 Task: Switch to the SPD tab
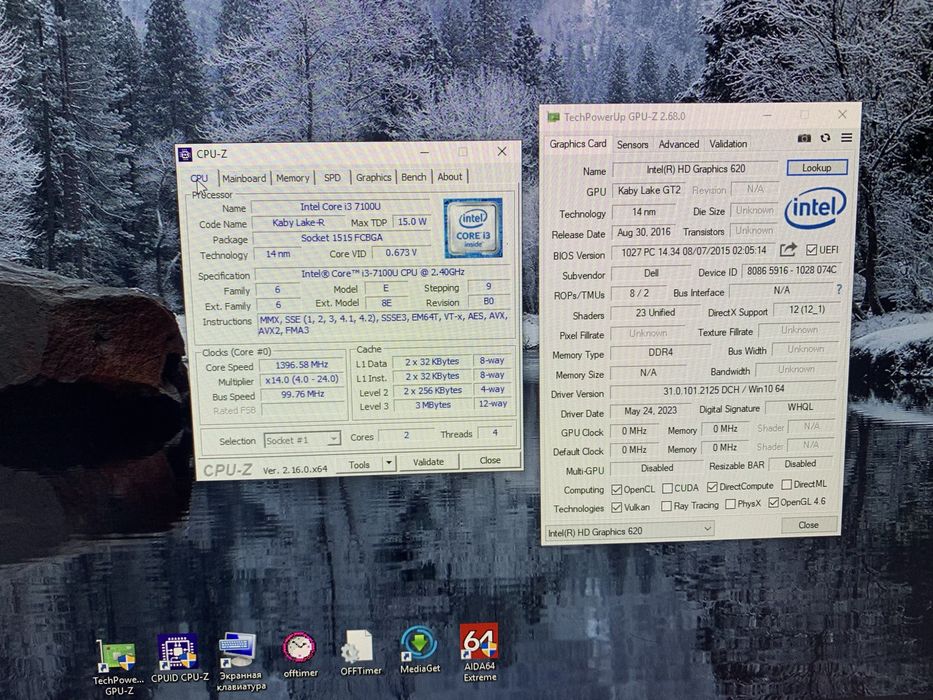pyautogui.click(x=332, y=177)
